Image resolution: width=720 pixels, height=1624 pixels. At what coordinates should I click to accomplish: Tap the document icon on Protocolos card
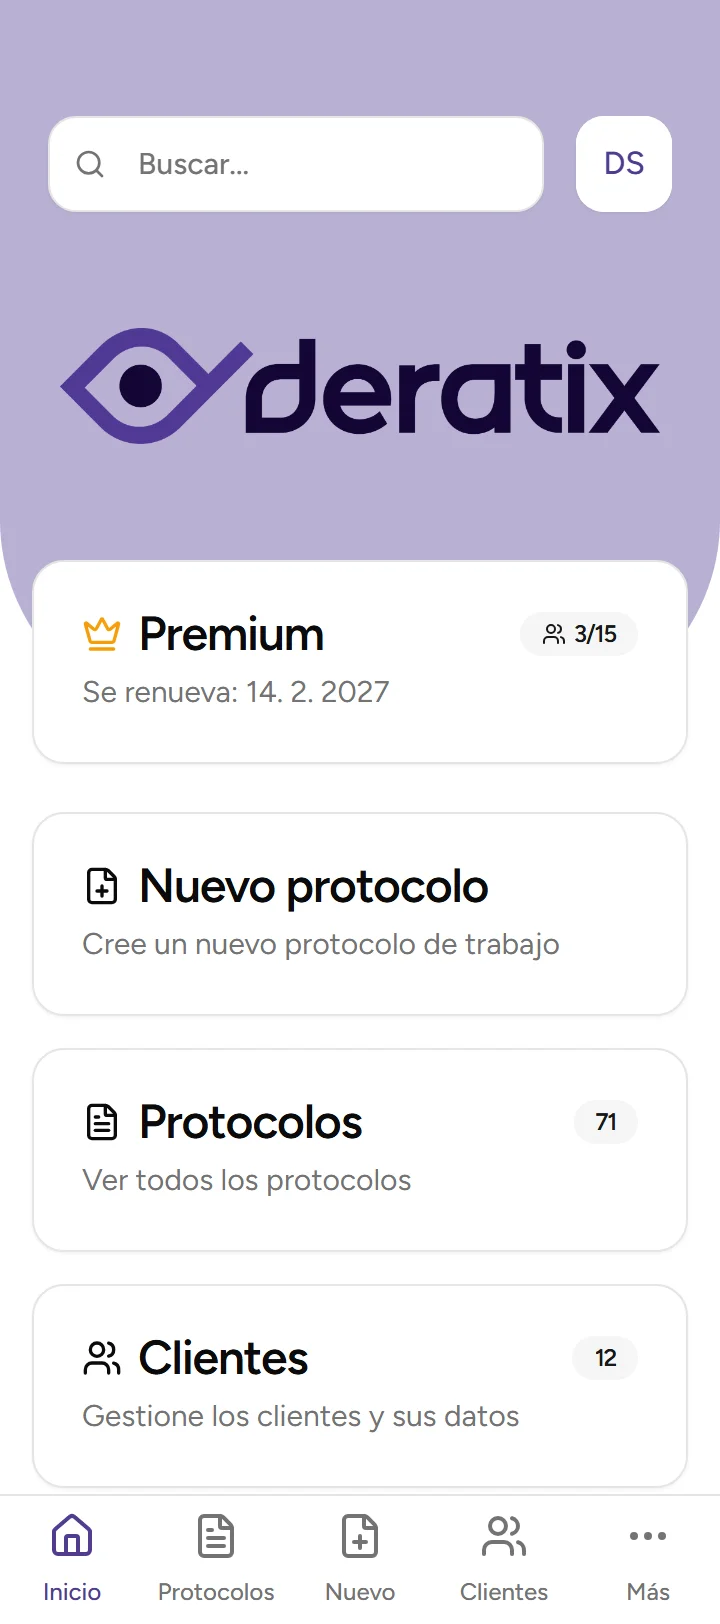click(101, 1121)
